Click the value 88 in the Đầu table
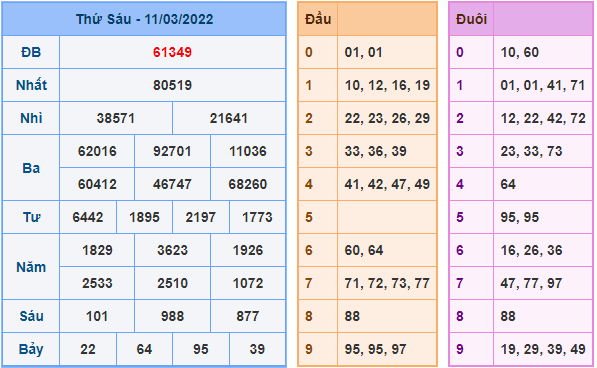597x368 pixels. 352,316
